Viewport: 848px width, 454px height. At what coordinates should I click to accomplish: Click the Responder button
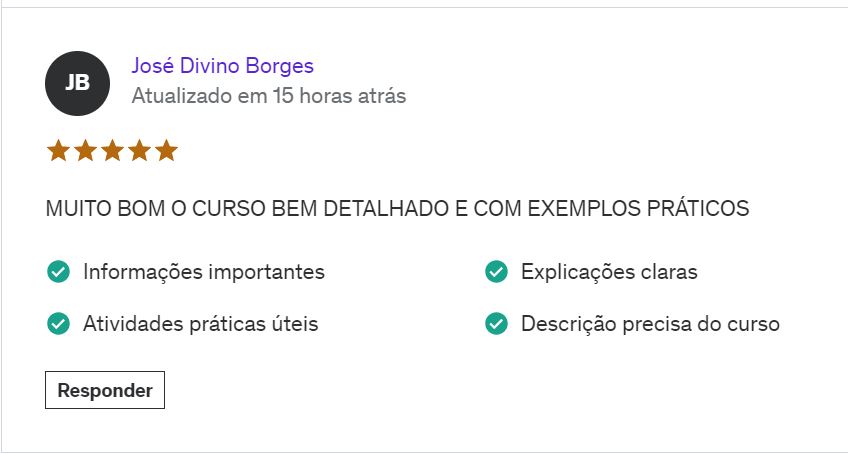[105, 390]
